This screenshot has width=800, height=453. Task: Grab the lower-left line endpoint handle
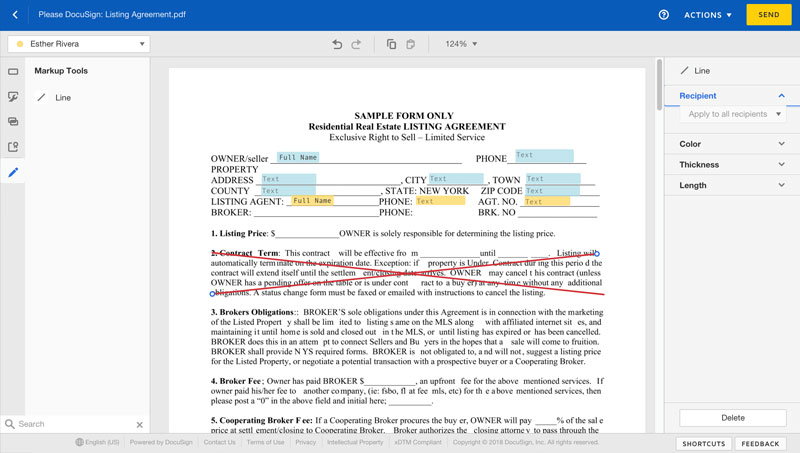pos(212,294)
